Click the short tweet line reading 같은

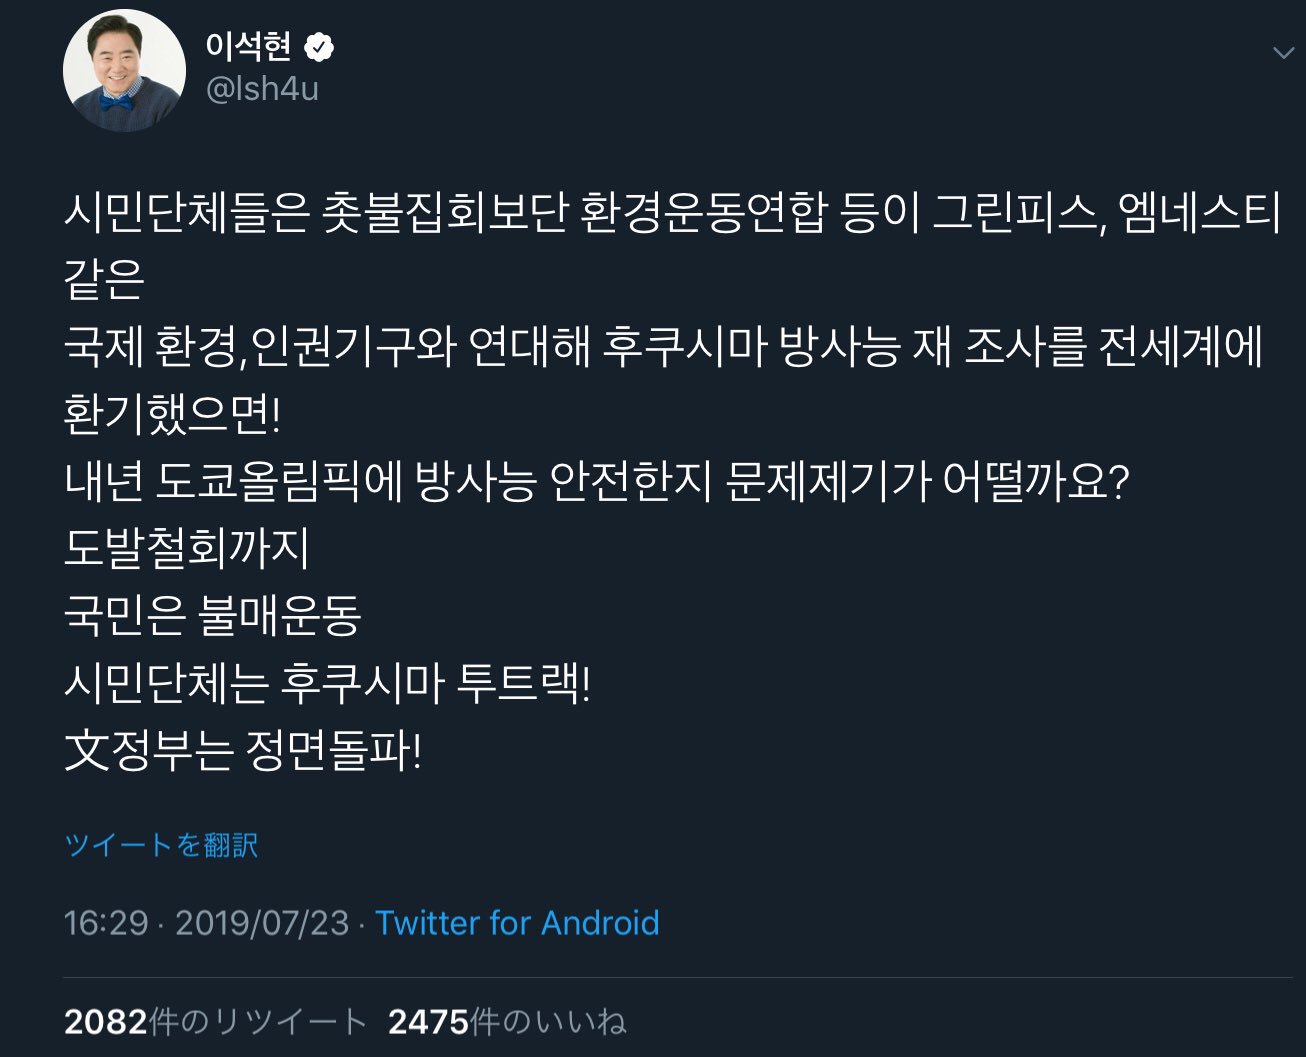pos(105,279)
